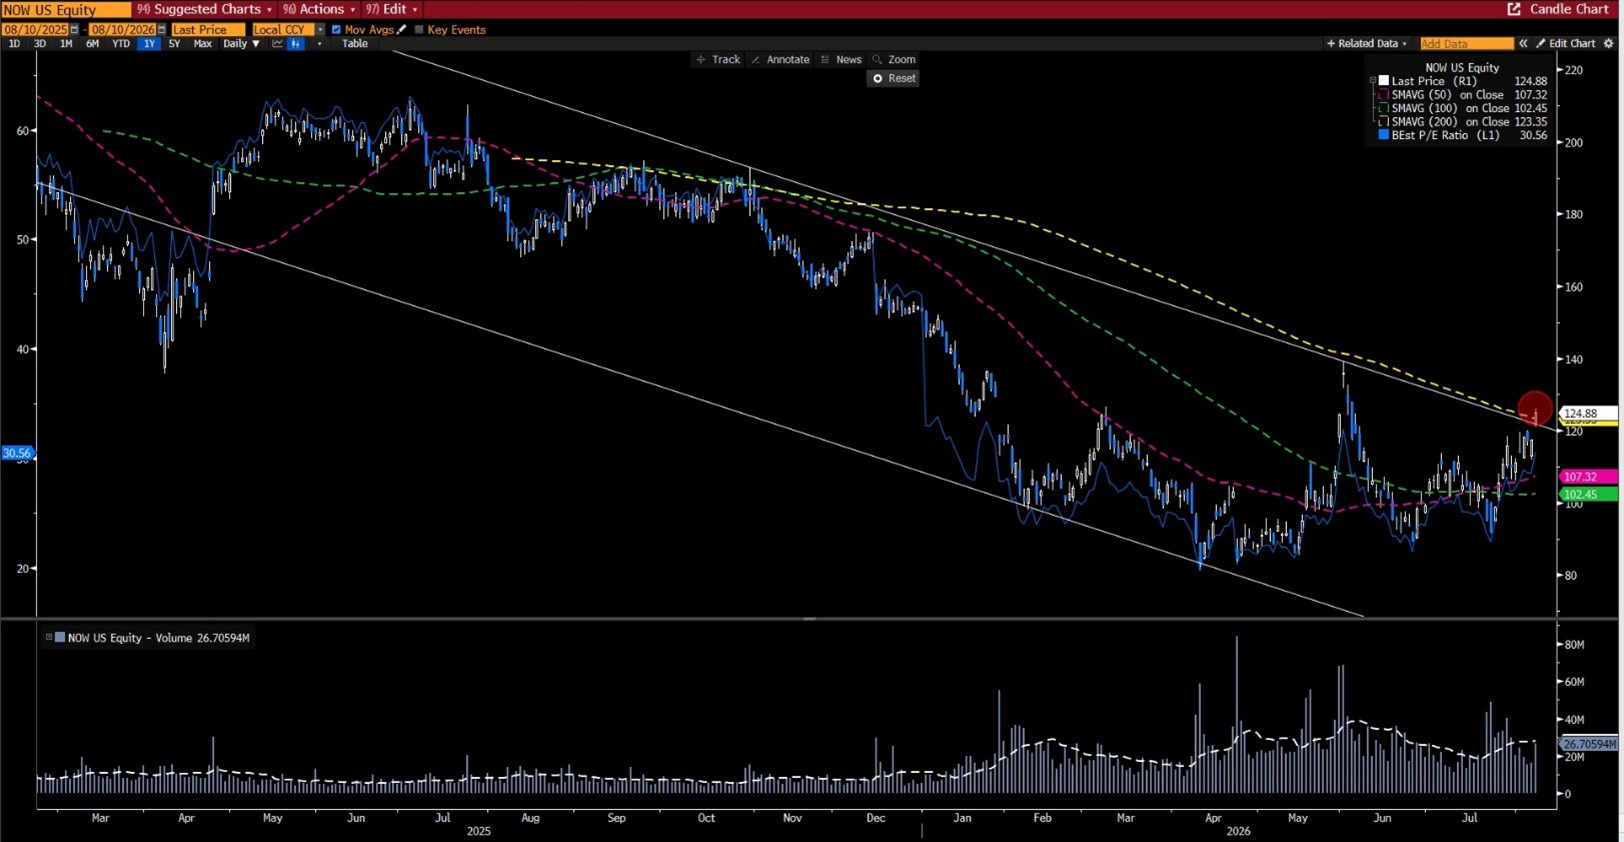The image size is (1624, 842).
Task: Click the SMAVG (100) legend line swatch
Action: pos(1384,108)
